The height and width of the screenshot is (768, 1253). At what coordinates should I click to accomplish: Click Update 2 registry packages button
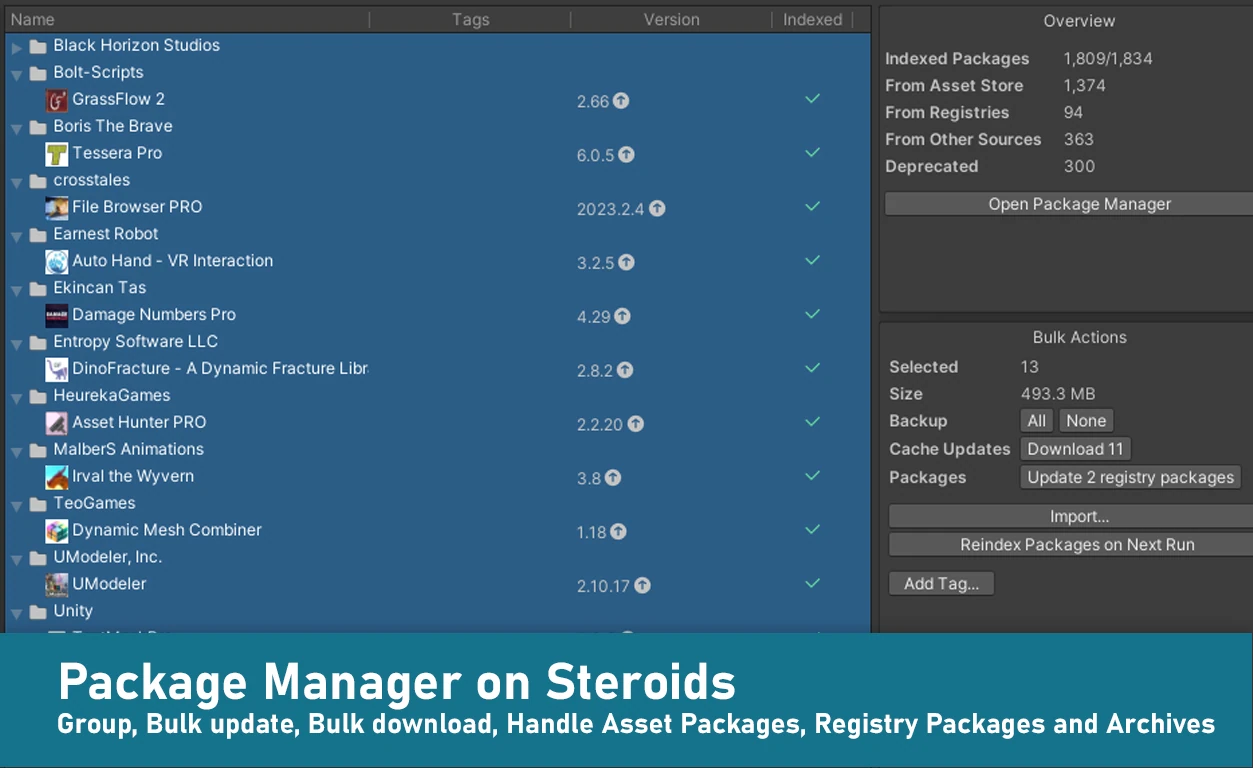pos(1130,477)
